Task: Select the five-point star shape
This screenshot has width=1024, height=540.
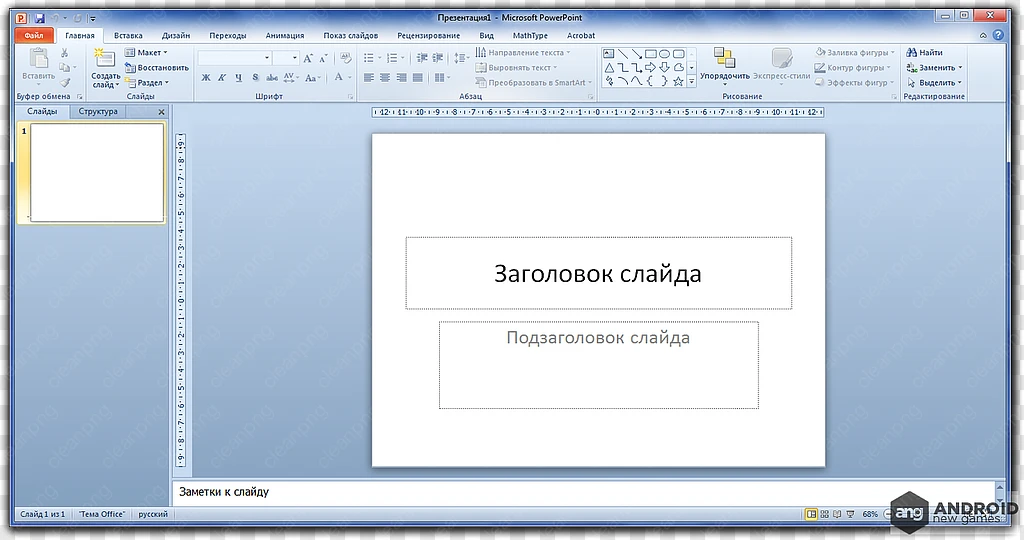Action: [679, 81]
